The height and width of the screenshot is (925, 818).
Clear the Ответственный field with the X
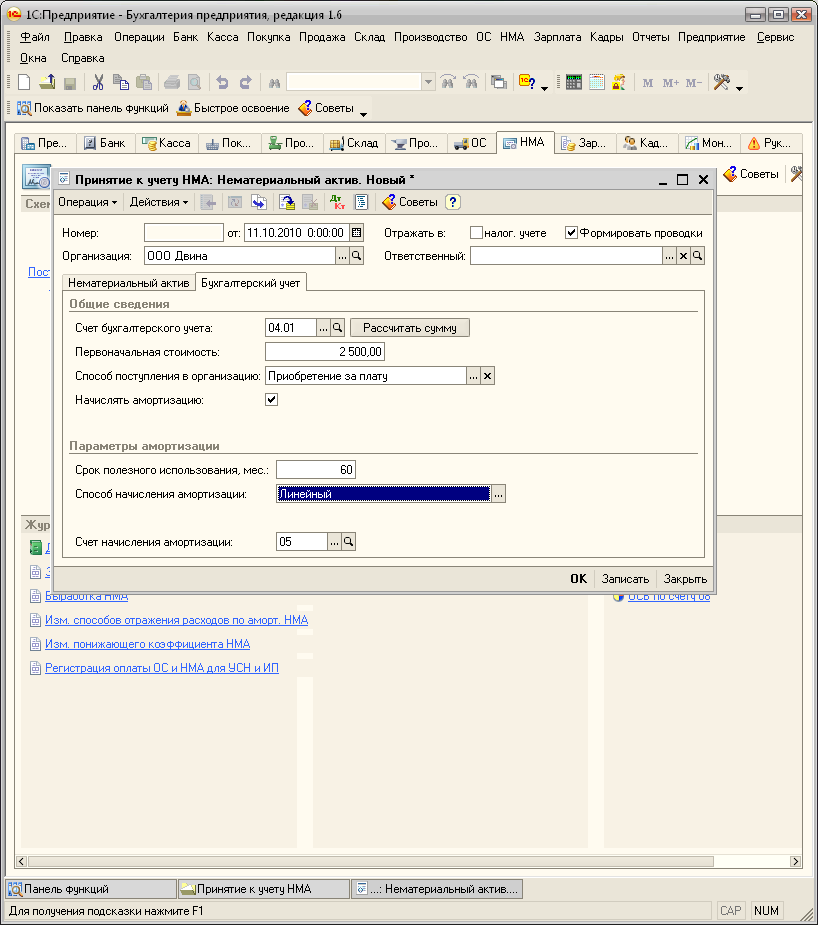[683, 256]
